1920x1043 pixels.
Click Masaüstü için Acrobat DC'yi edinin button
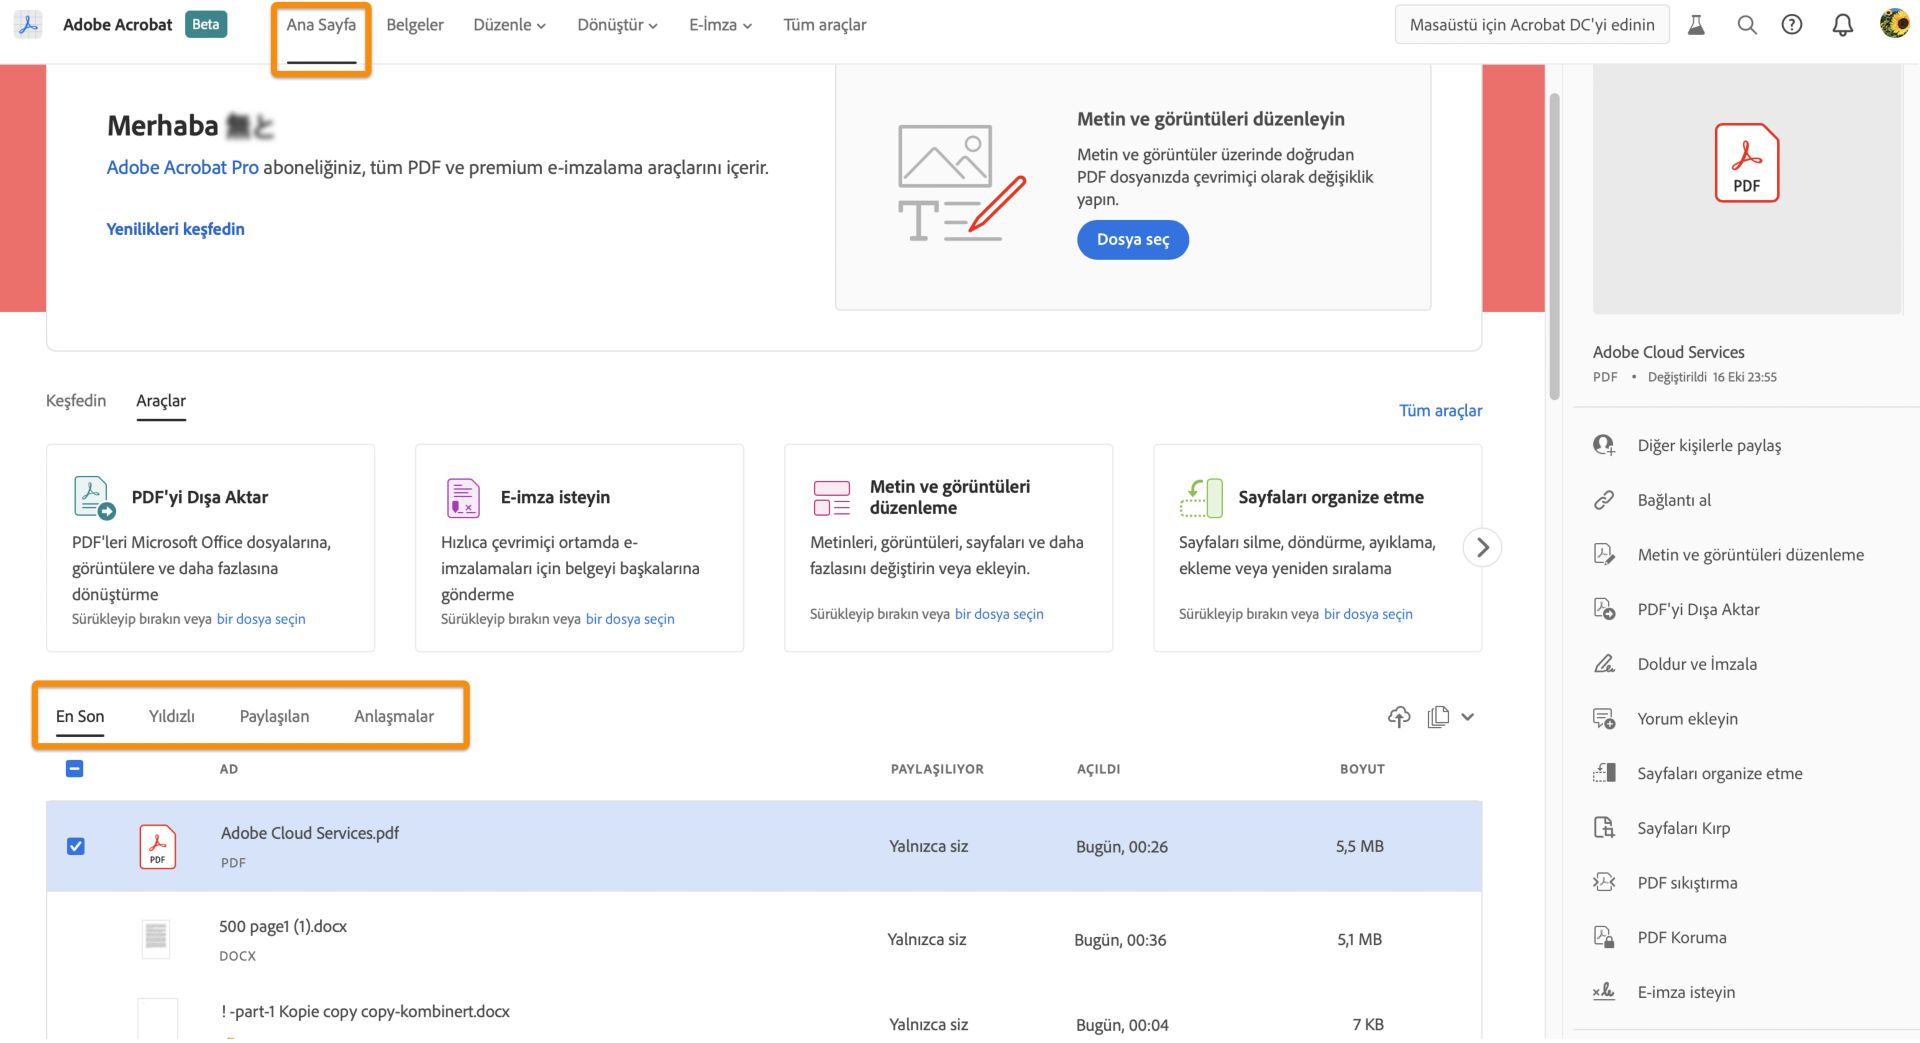[1532, 25]
